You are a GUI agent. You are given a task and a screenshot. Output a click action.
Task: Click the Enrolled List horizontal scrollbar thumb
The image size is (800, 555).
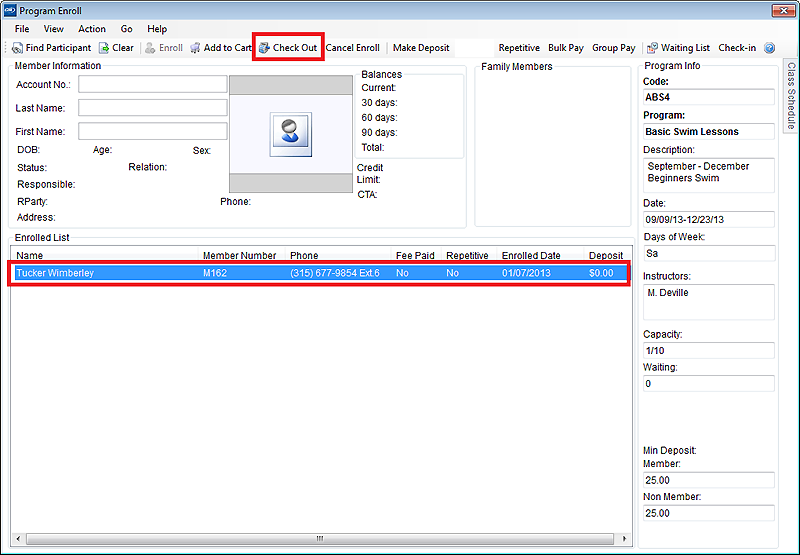pyautogui.click(x=320, y=539)
